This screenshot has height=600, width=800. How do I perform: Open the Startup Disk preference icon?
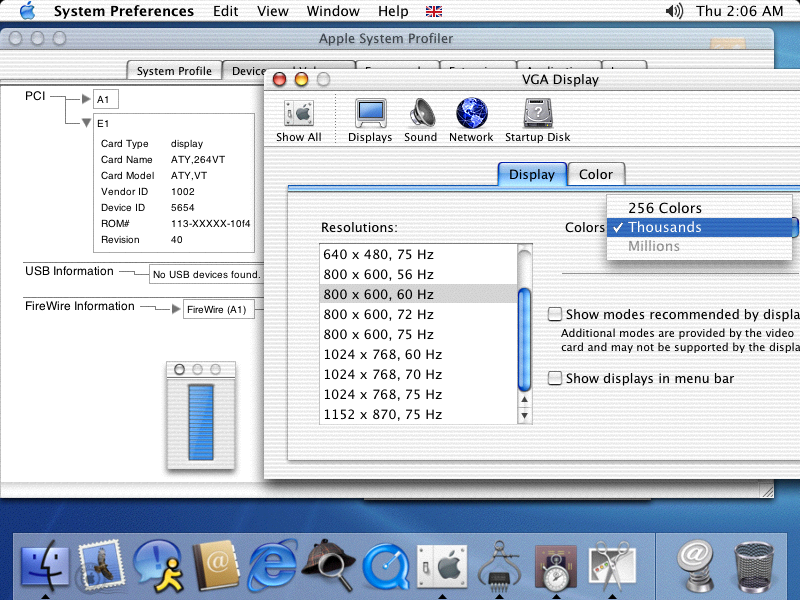coord(538,120)
